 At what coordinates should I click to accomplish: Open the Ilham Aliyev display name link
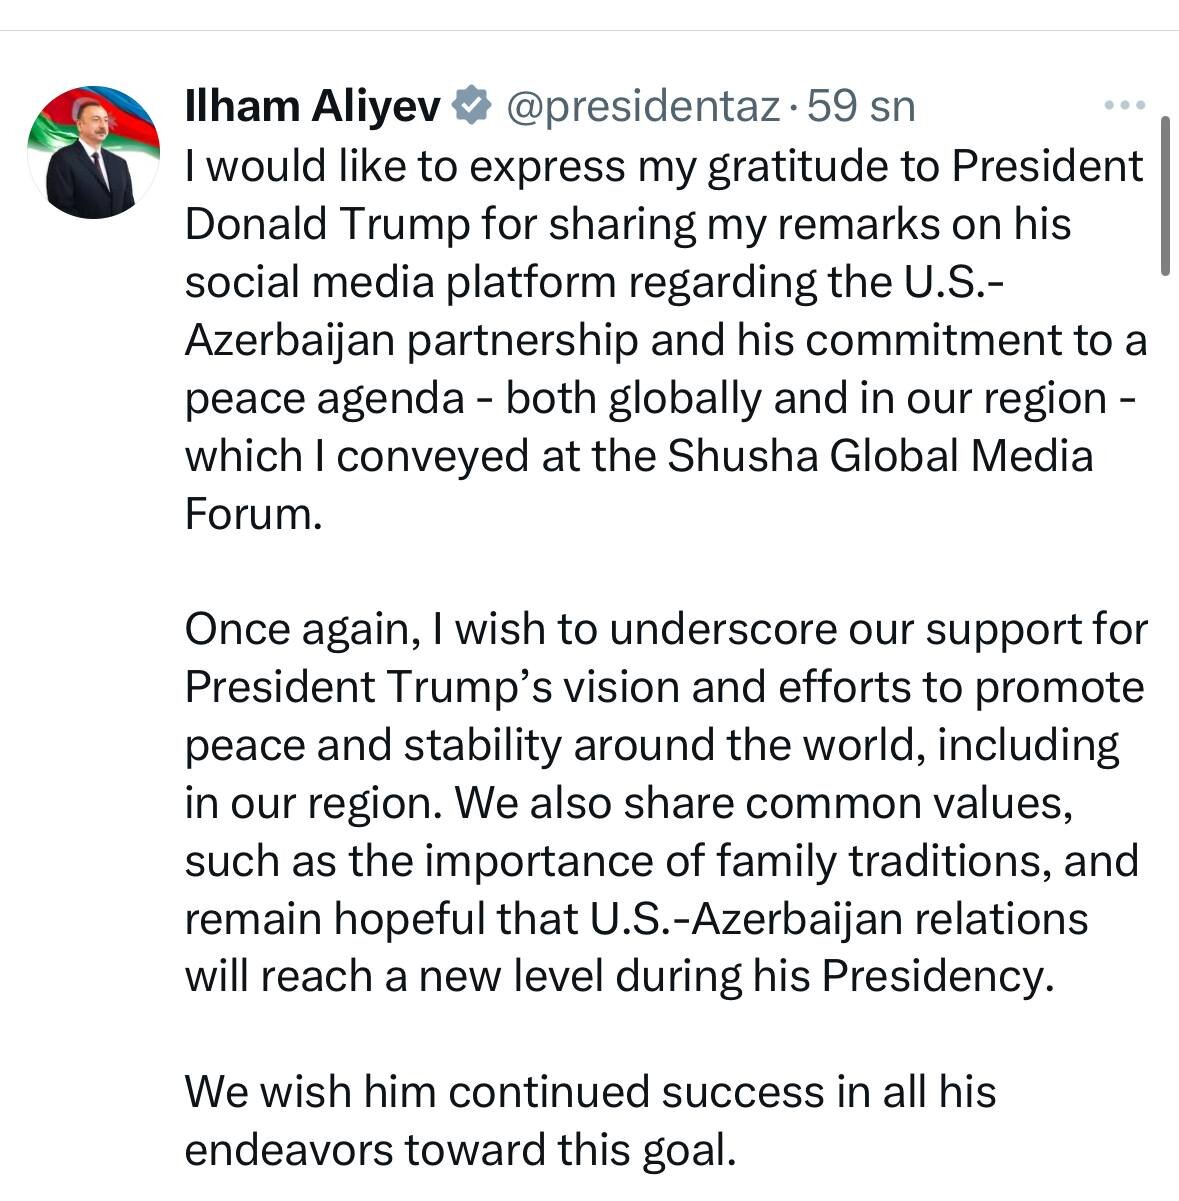tap(313, 106)
